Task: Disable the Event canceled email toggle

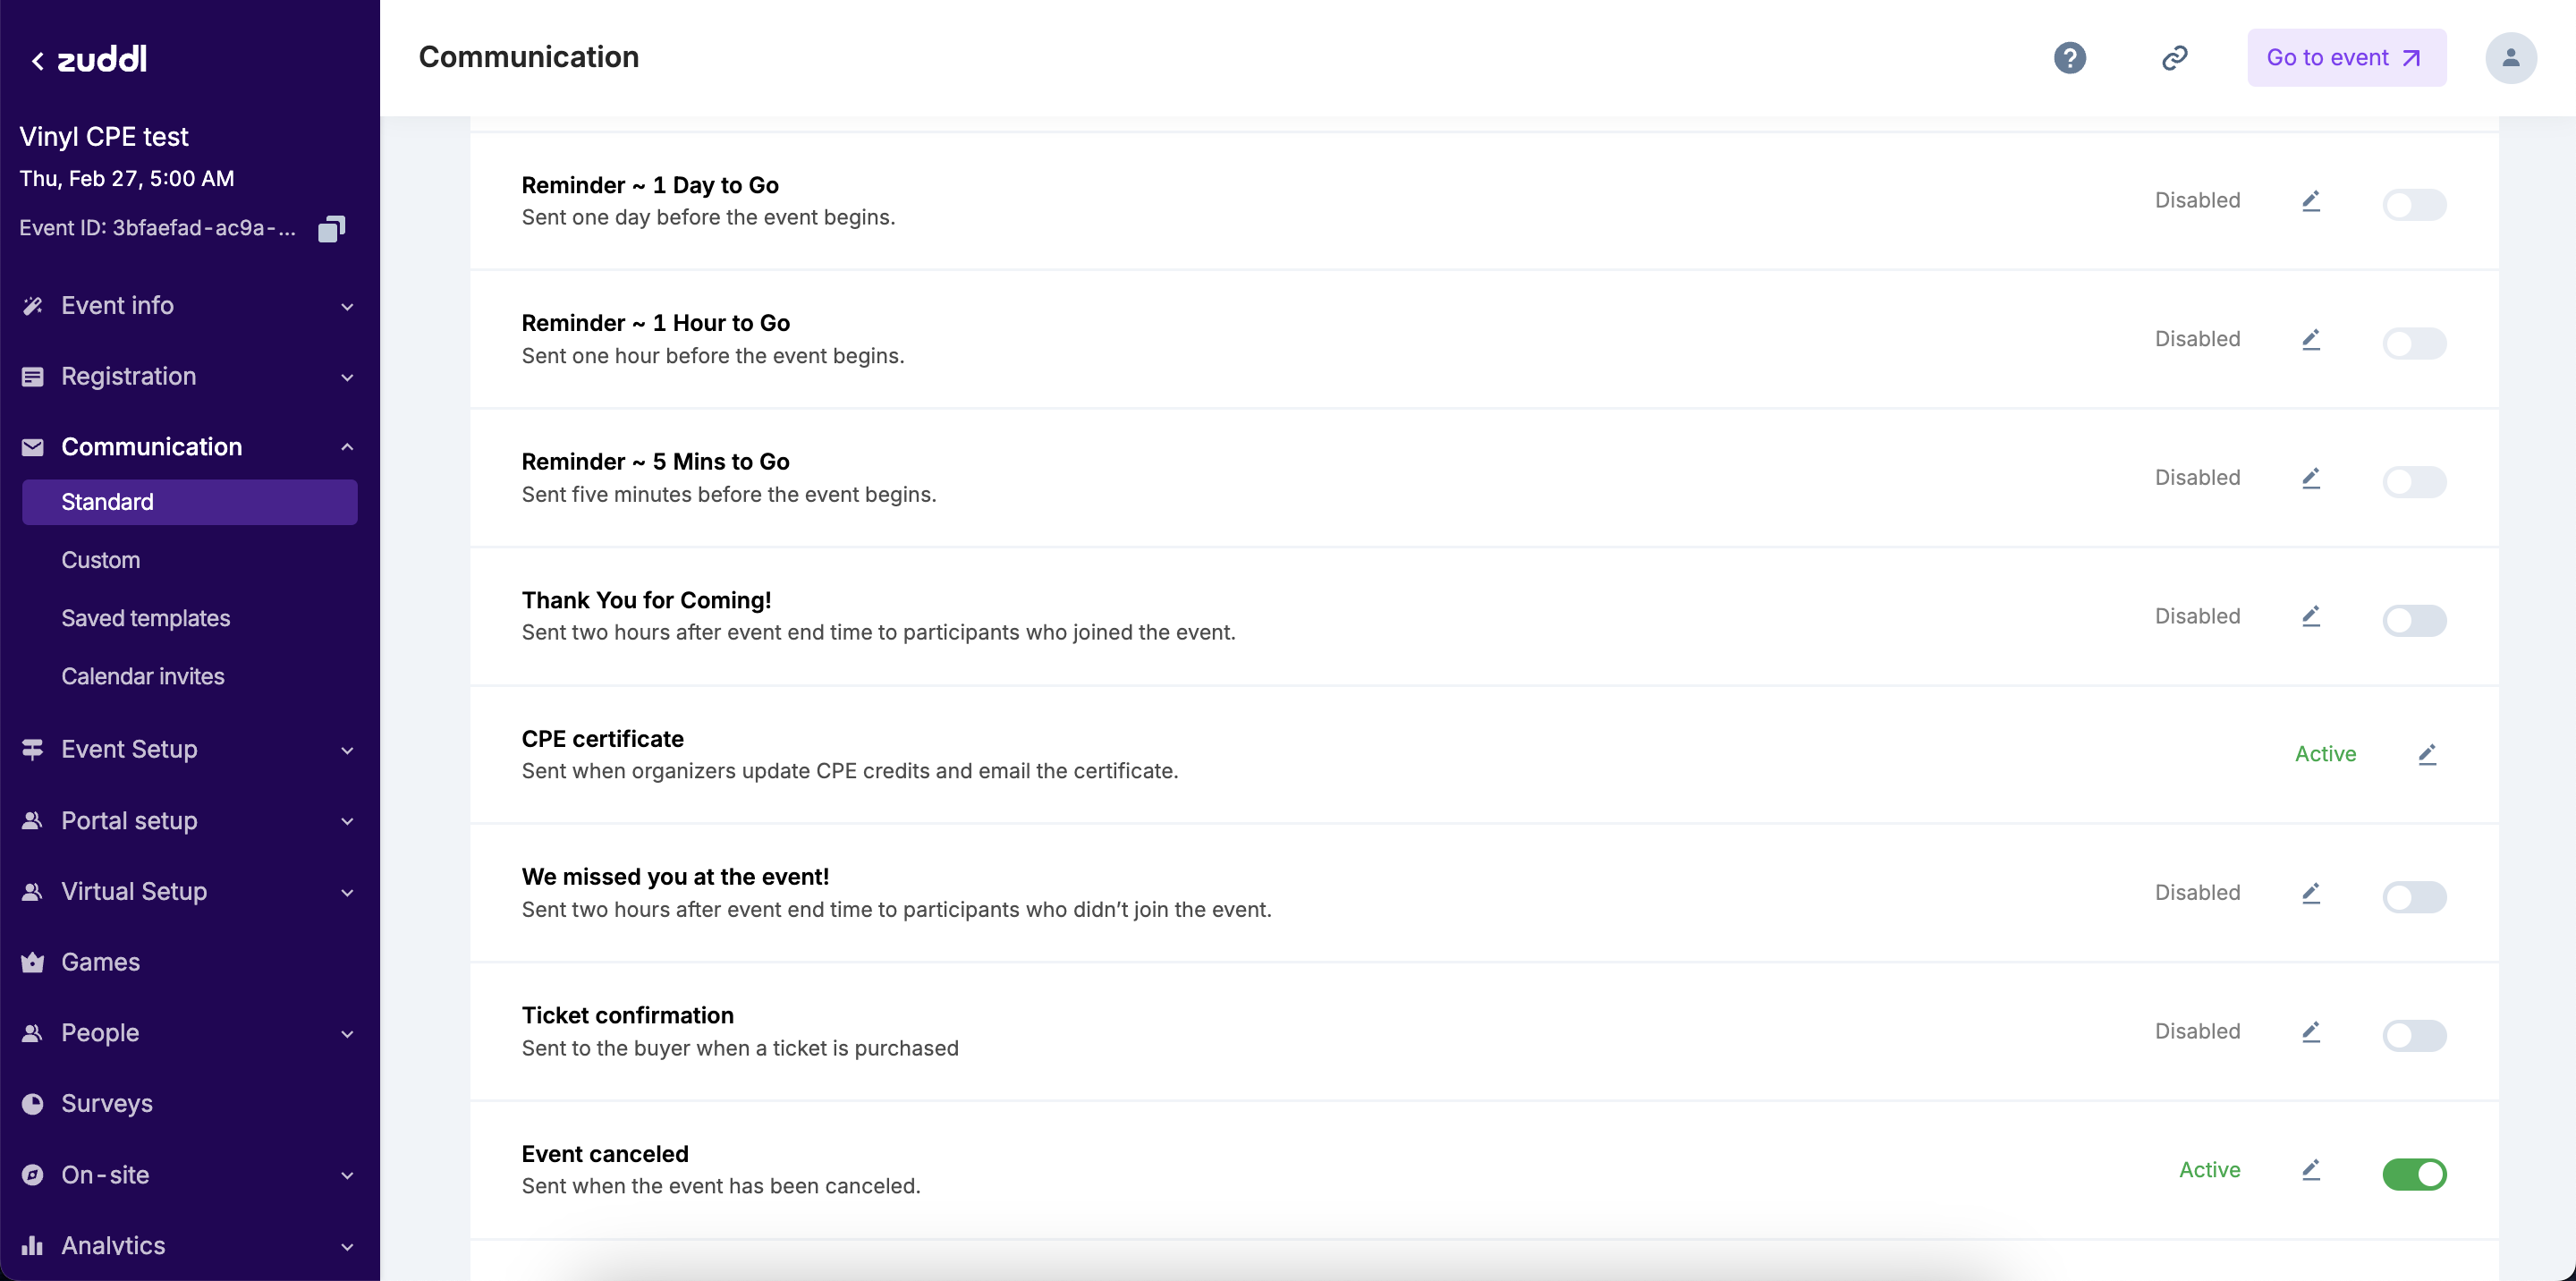Action: coord(2413,1174)
